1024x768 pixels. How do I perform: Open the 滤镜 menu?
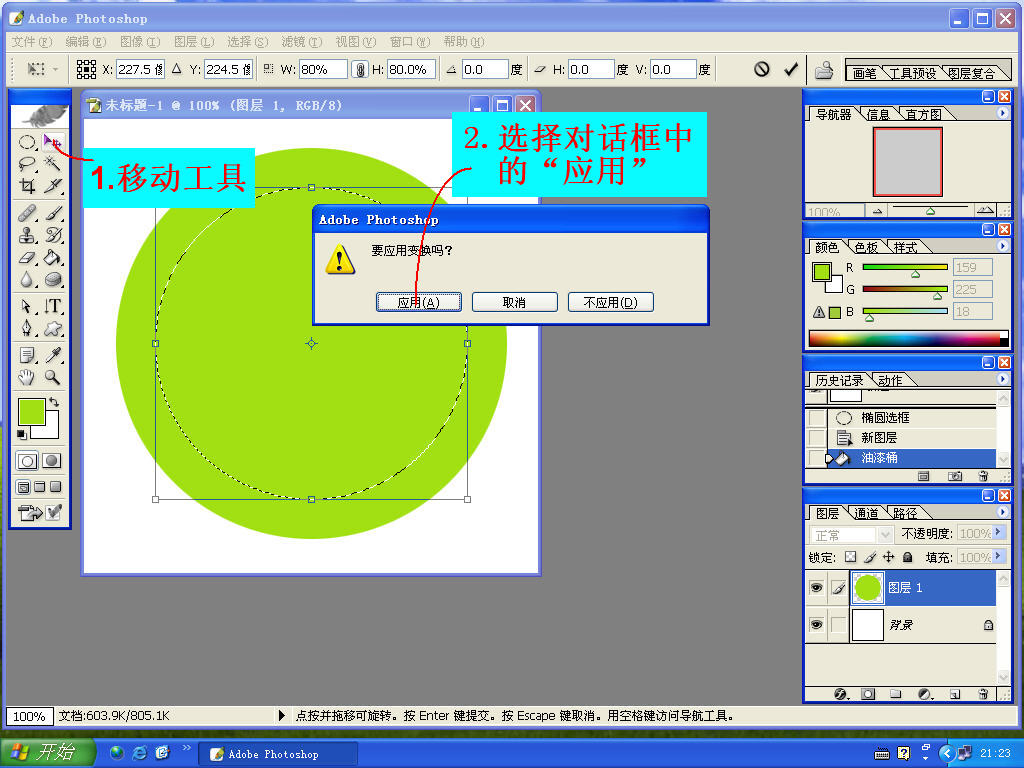click(x=302, y=42)
